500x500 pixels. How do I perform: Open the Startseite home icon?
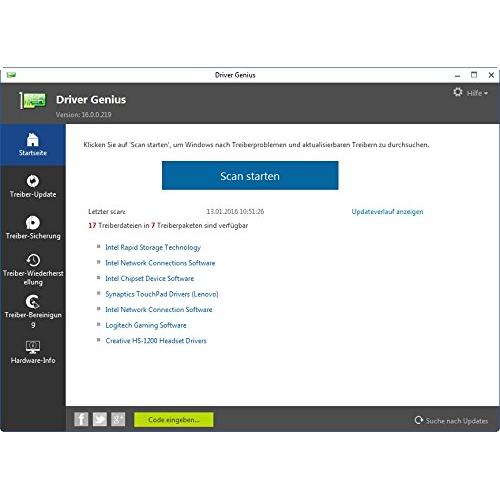coord(33,139)
